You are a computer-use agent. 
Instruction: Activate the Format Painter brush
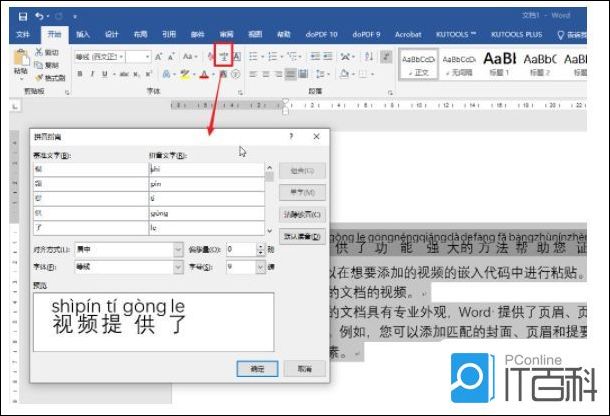coord(39,77)
